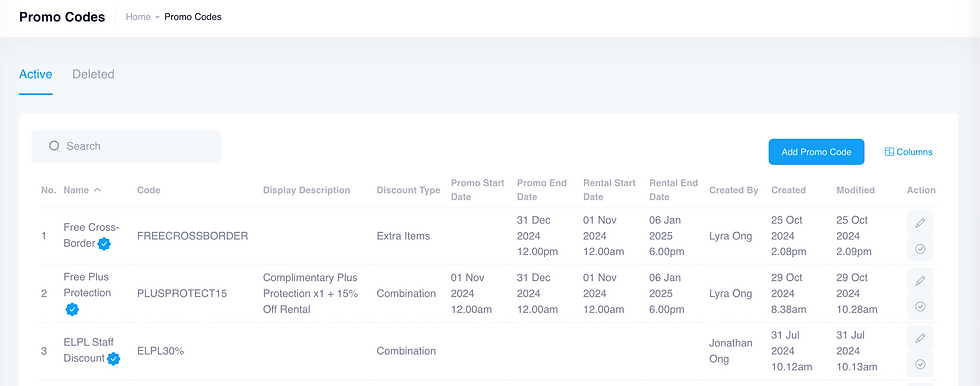Image resolution: width=980 pixels, height=386 pixels.
Task: Click the Discount Type column header
Action: click(408, 190)
